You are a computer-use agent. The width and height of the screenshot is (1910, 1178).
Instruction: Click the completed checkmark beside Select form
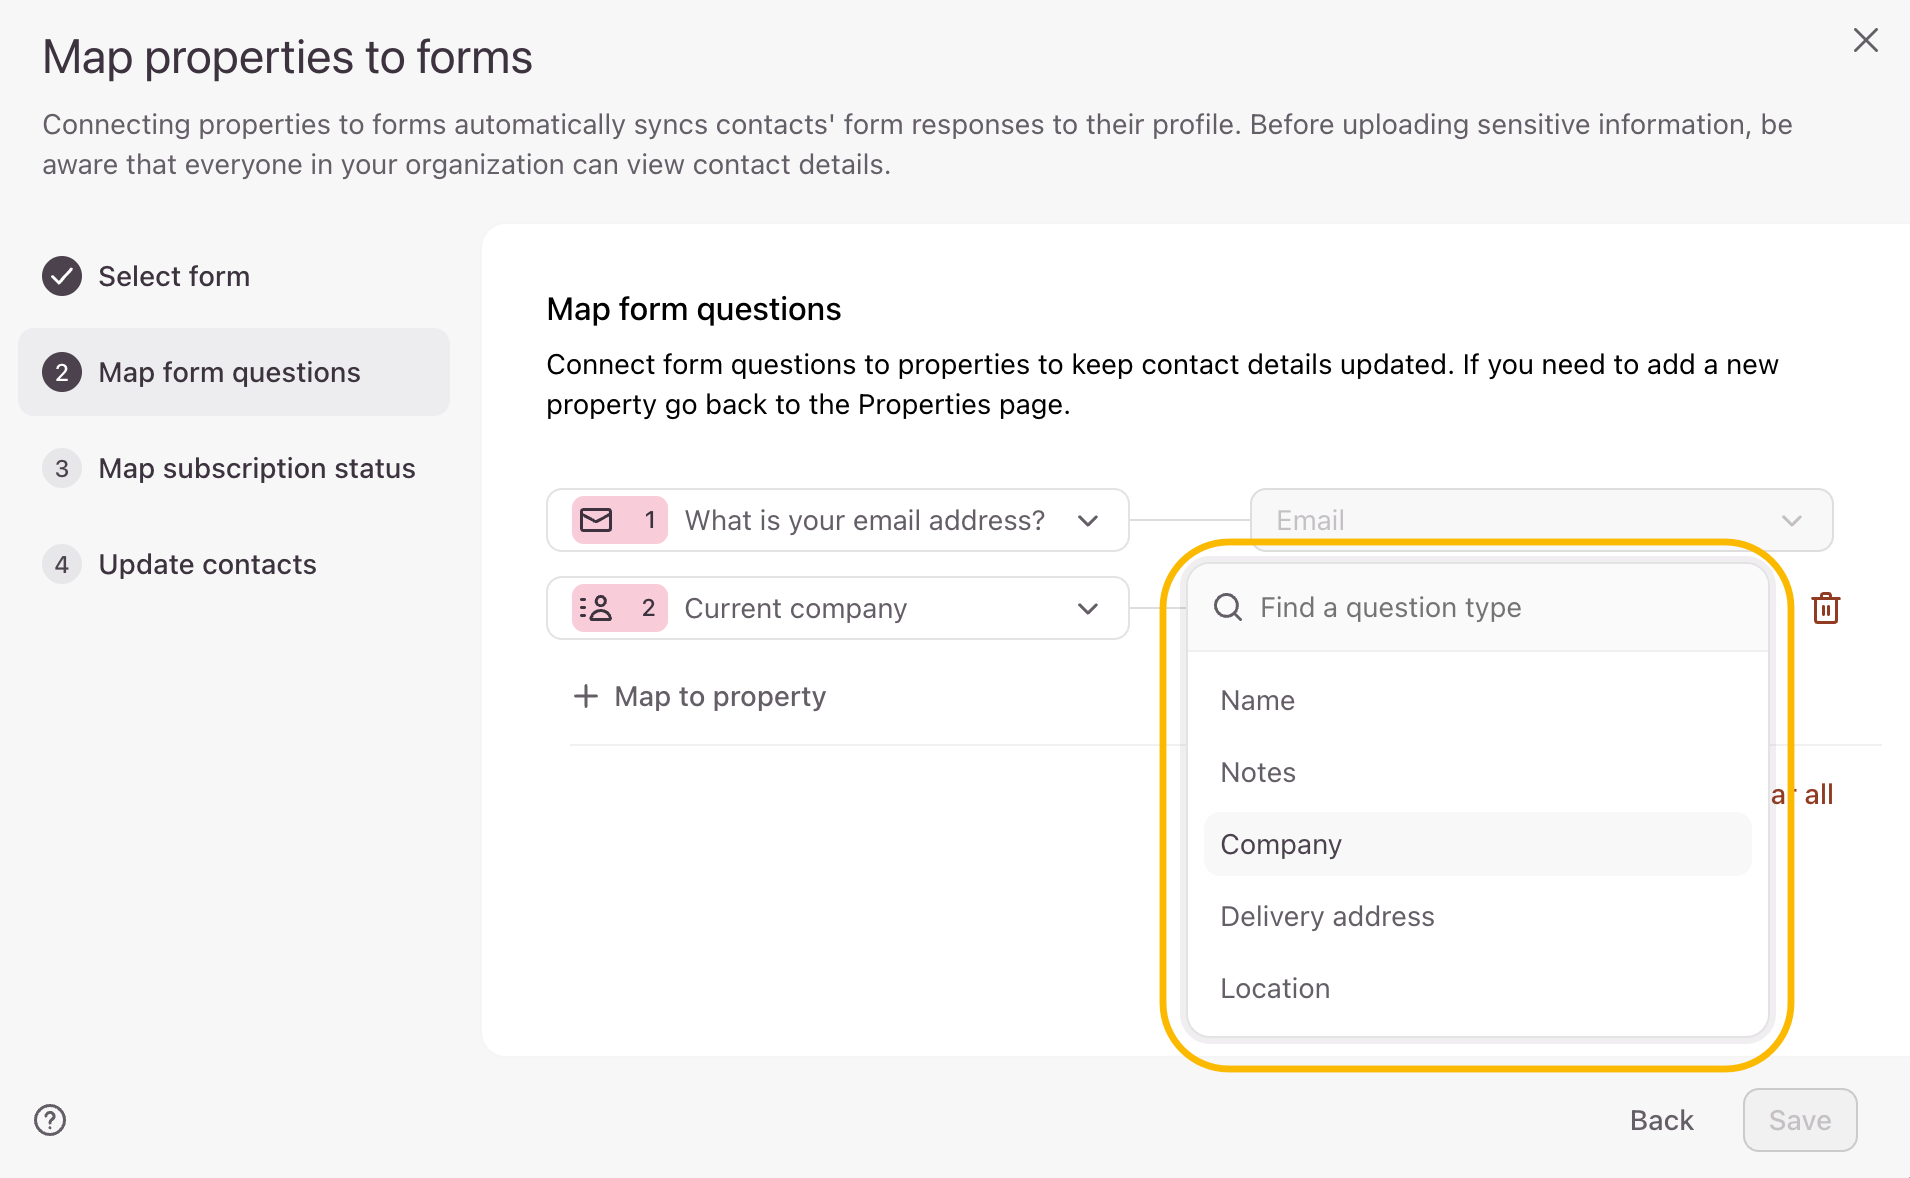pos(62,276)
